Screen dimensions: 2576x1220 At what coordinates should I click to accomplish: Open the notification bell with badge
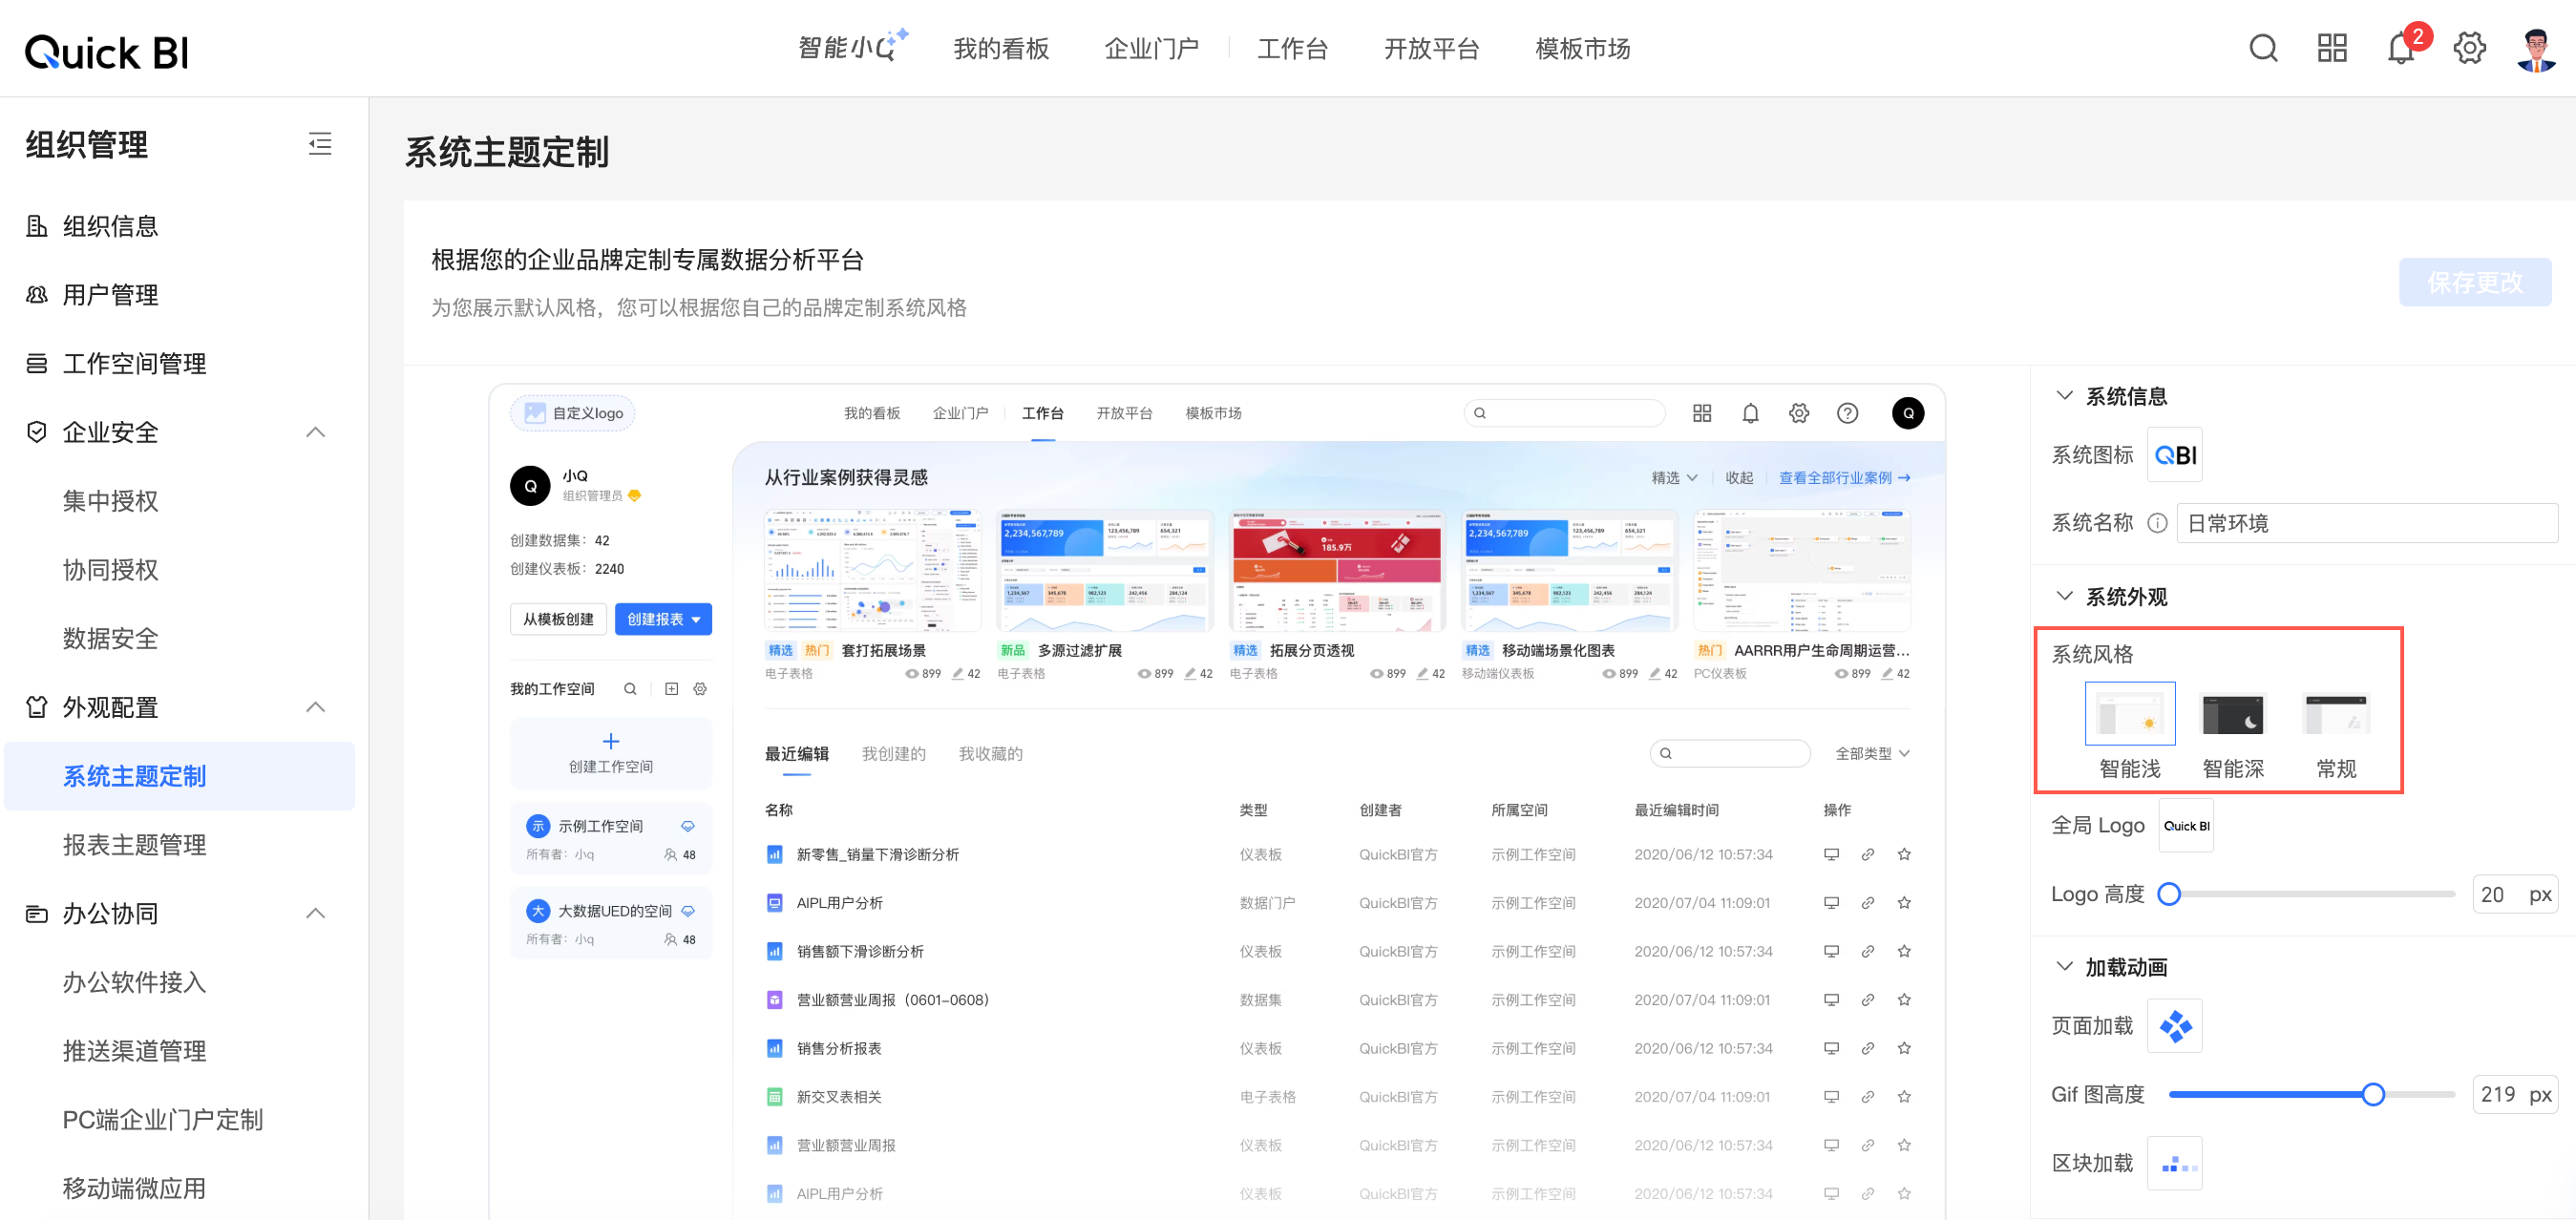[2400, 48]
